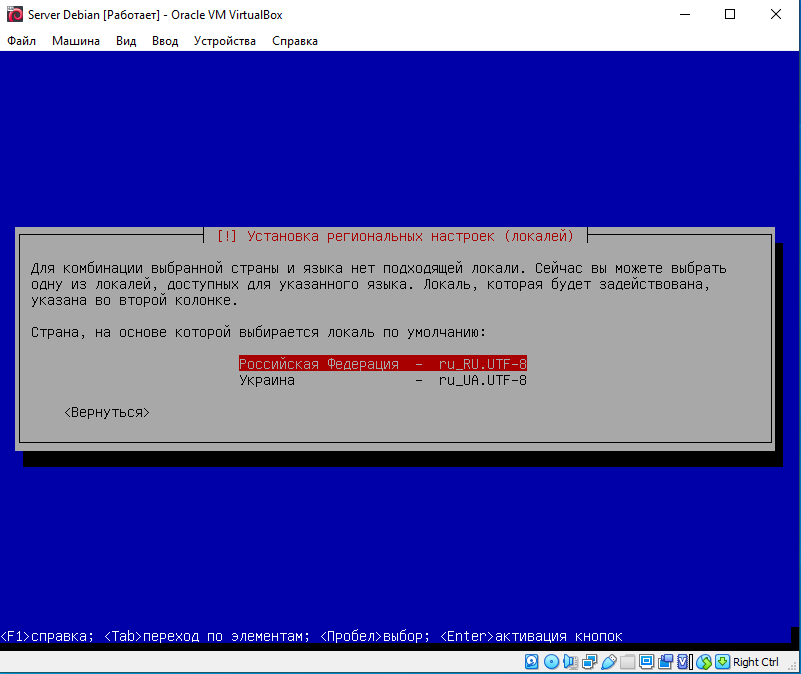
Task: Click the mouse integration globe icon
Action: tap(703, 662)
